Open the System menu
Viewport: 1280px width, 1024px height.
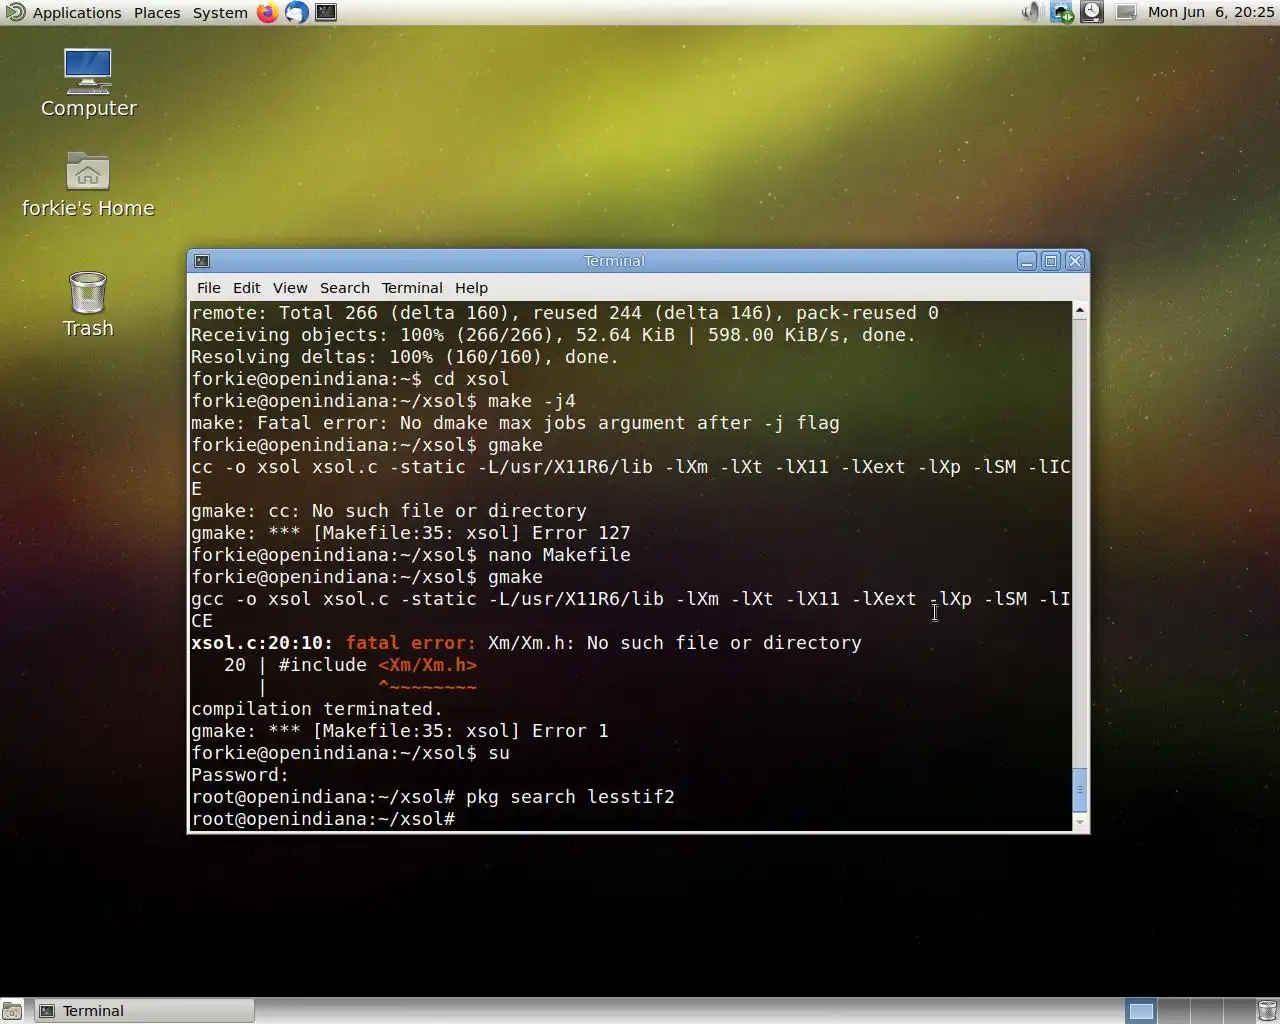coord(220,12)
